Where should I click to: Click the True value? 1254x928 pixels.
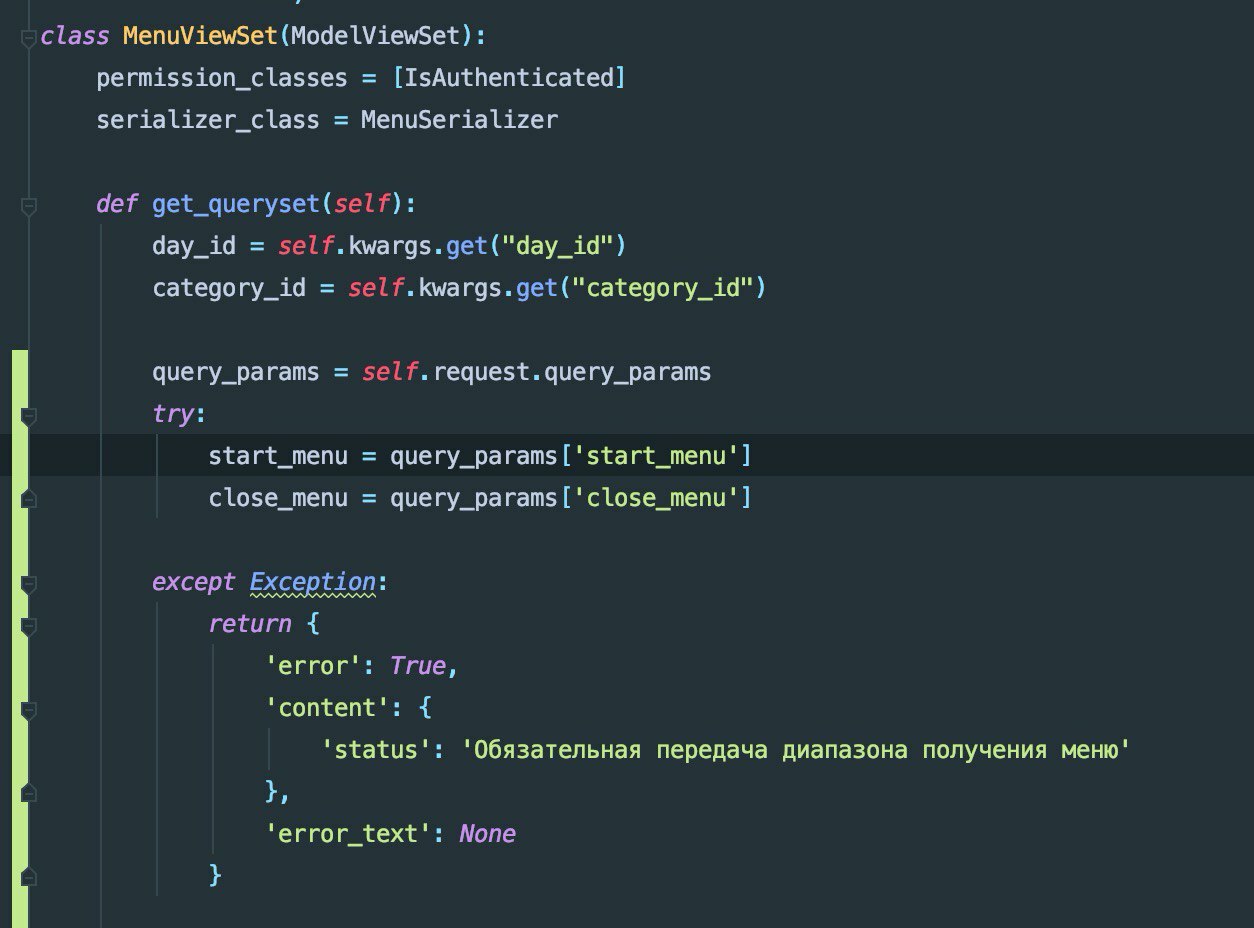(417, 666)
